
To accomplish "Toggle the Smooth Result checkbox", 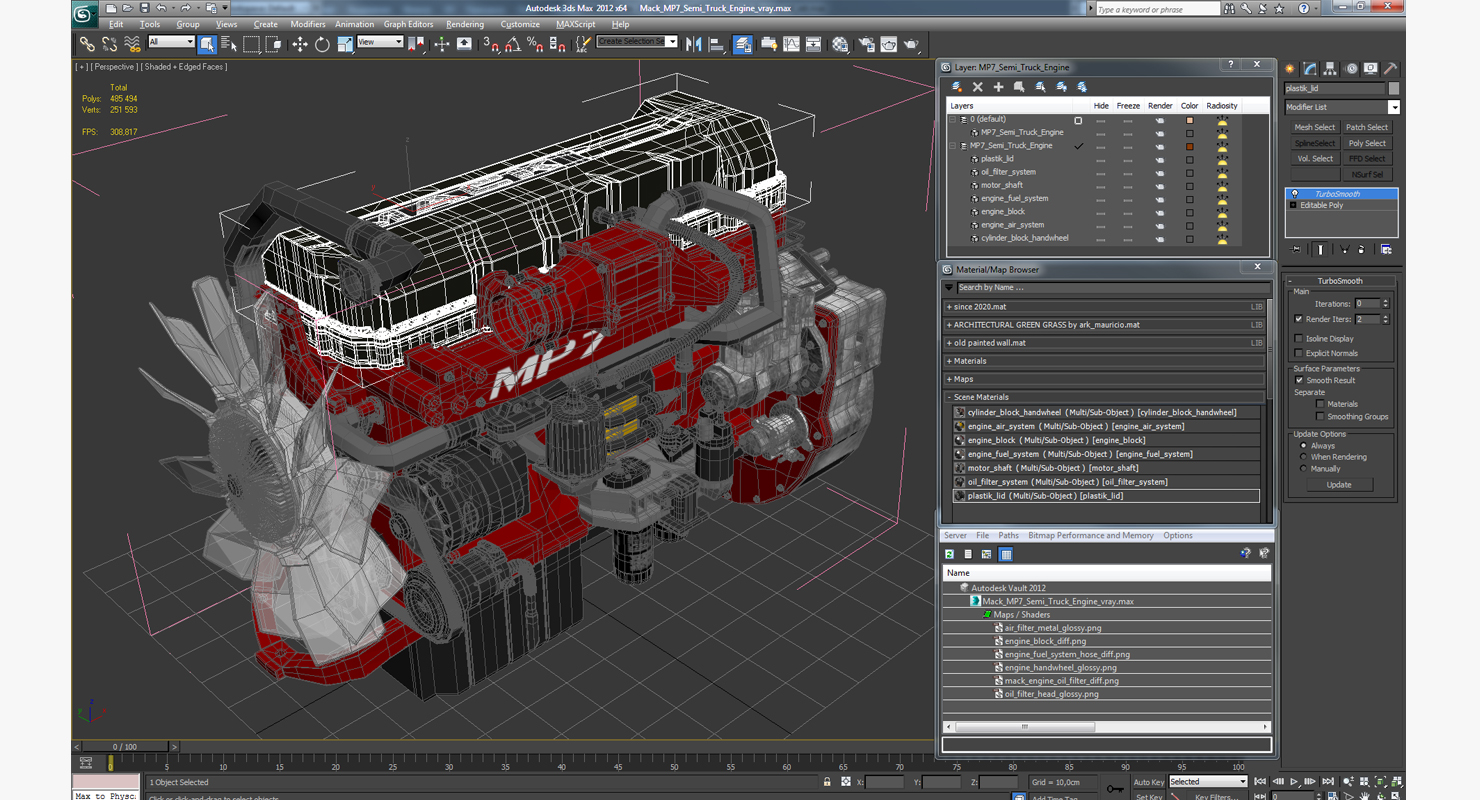I will click(1299, 380).
